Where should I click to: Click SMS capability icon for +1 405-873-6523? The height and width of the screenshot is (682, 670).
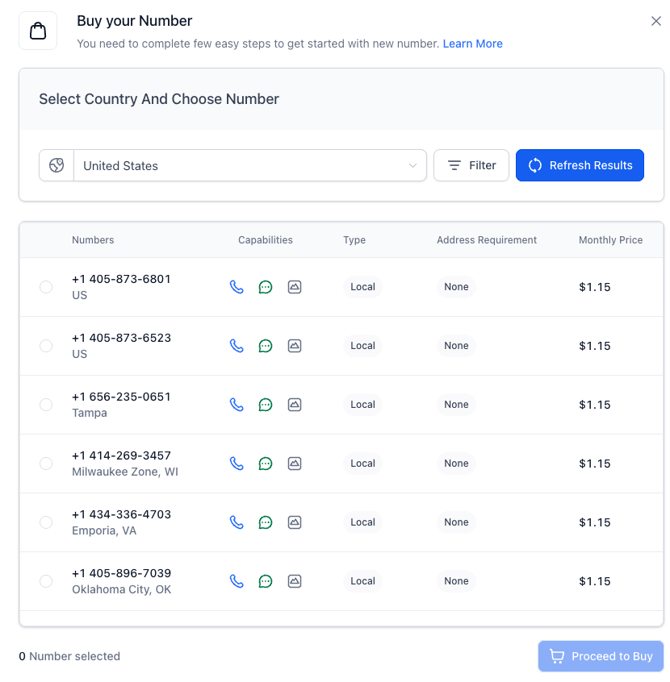[266, 346]
